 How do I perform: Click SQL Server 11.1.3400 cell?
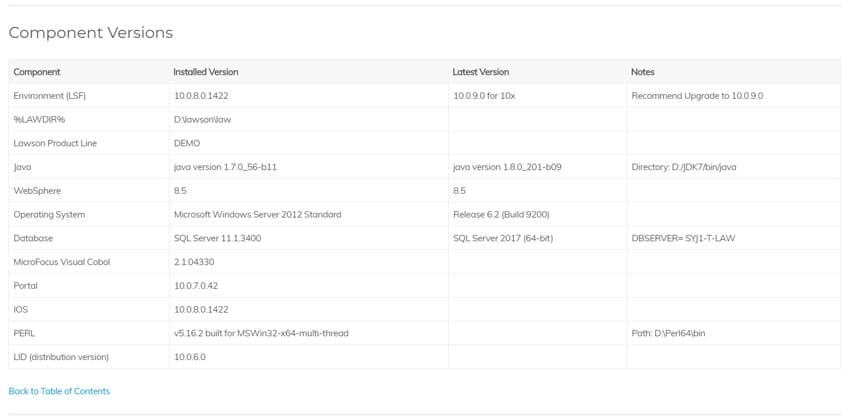click(217, 238)
